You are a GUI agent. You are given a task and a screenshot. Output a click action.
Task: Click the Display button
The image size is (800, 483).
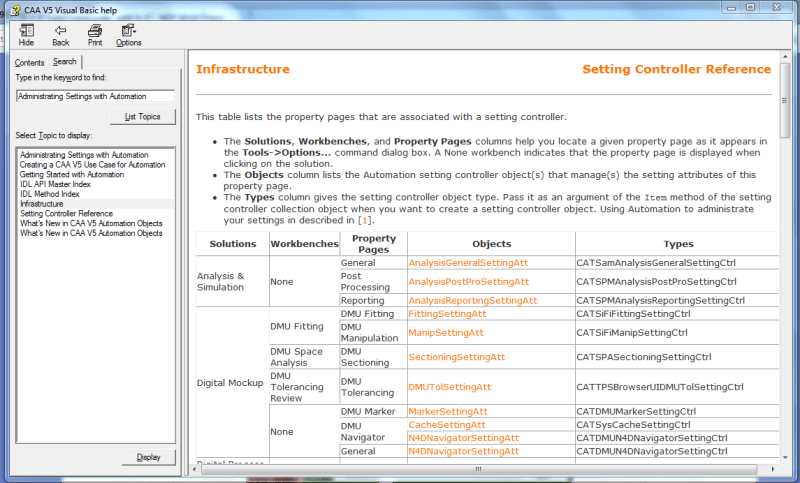pyautogui.click(x=148, y=457)
